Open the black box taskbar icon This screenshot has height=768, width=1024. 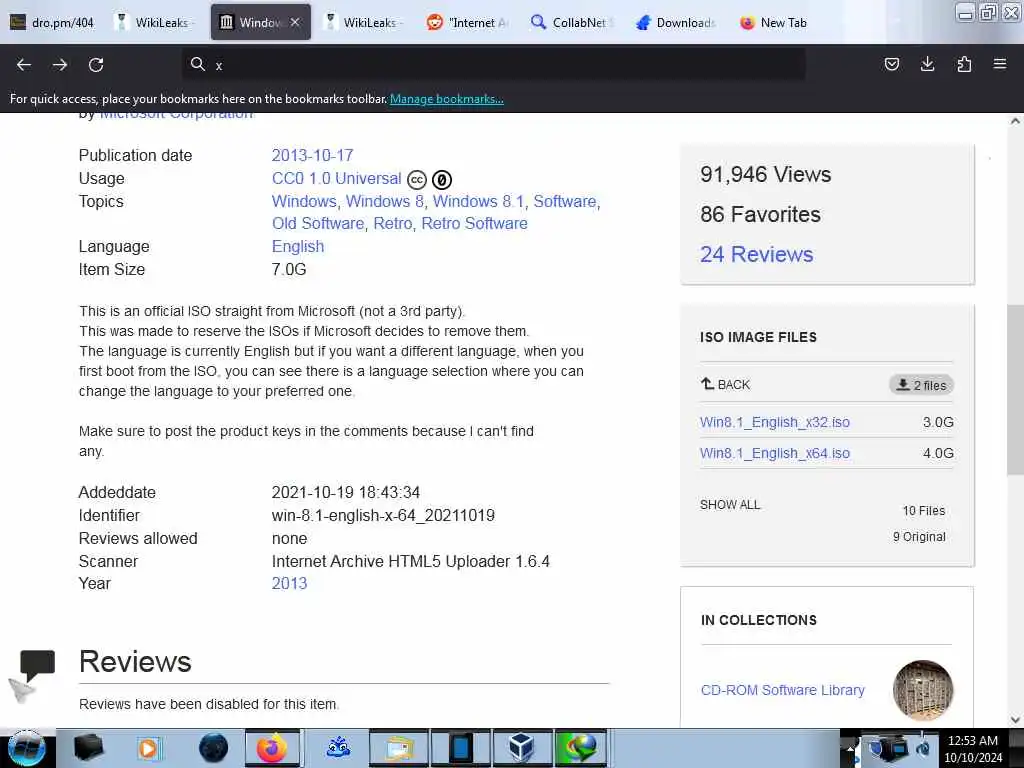(88, 748)
